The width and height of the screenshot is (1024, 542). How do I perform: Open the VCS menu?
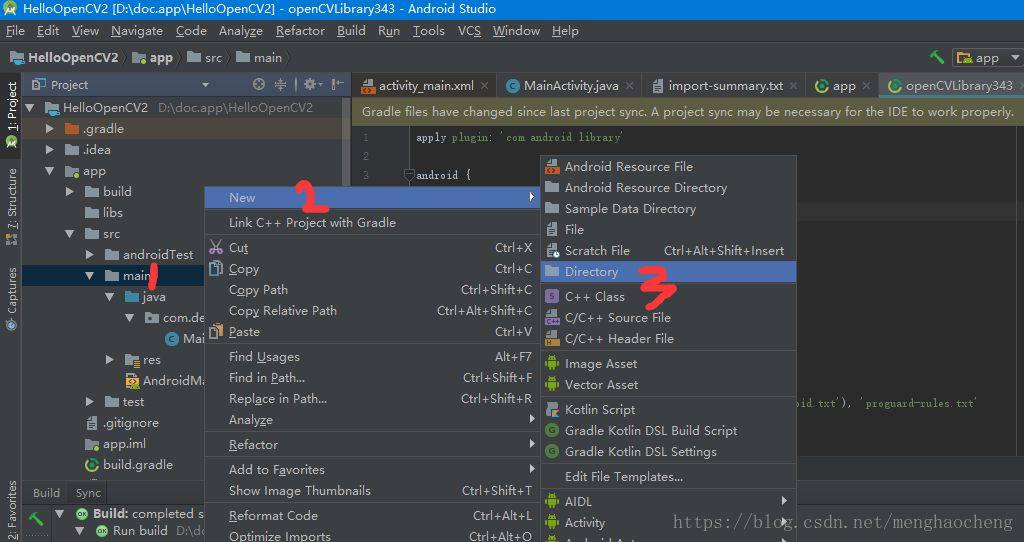coord(469,31)
